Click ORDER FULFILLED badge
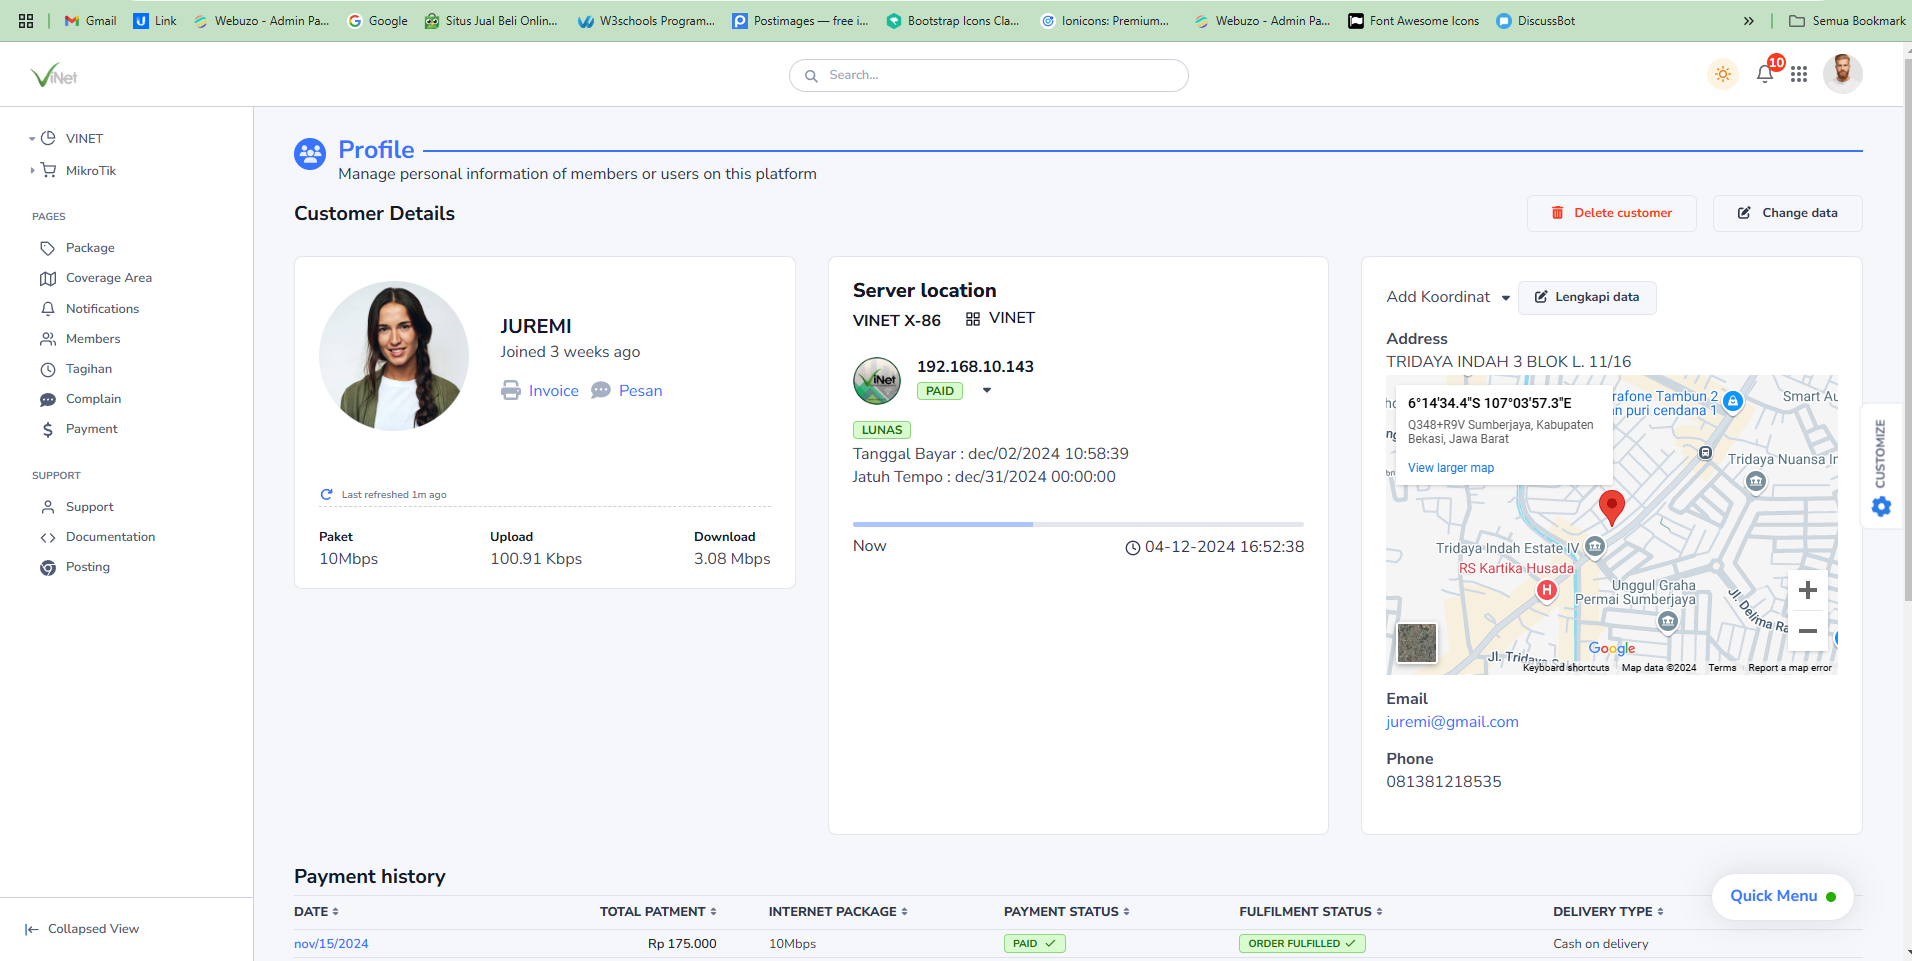1912x961 pixels. [x=1301, y=944]
